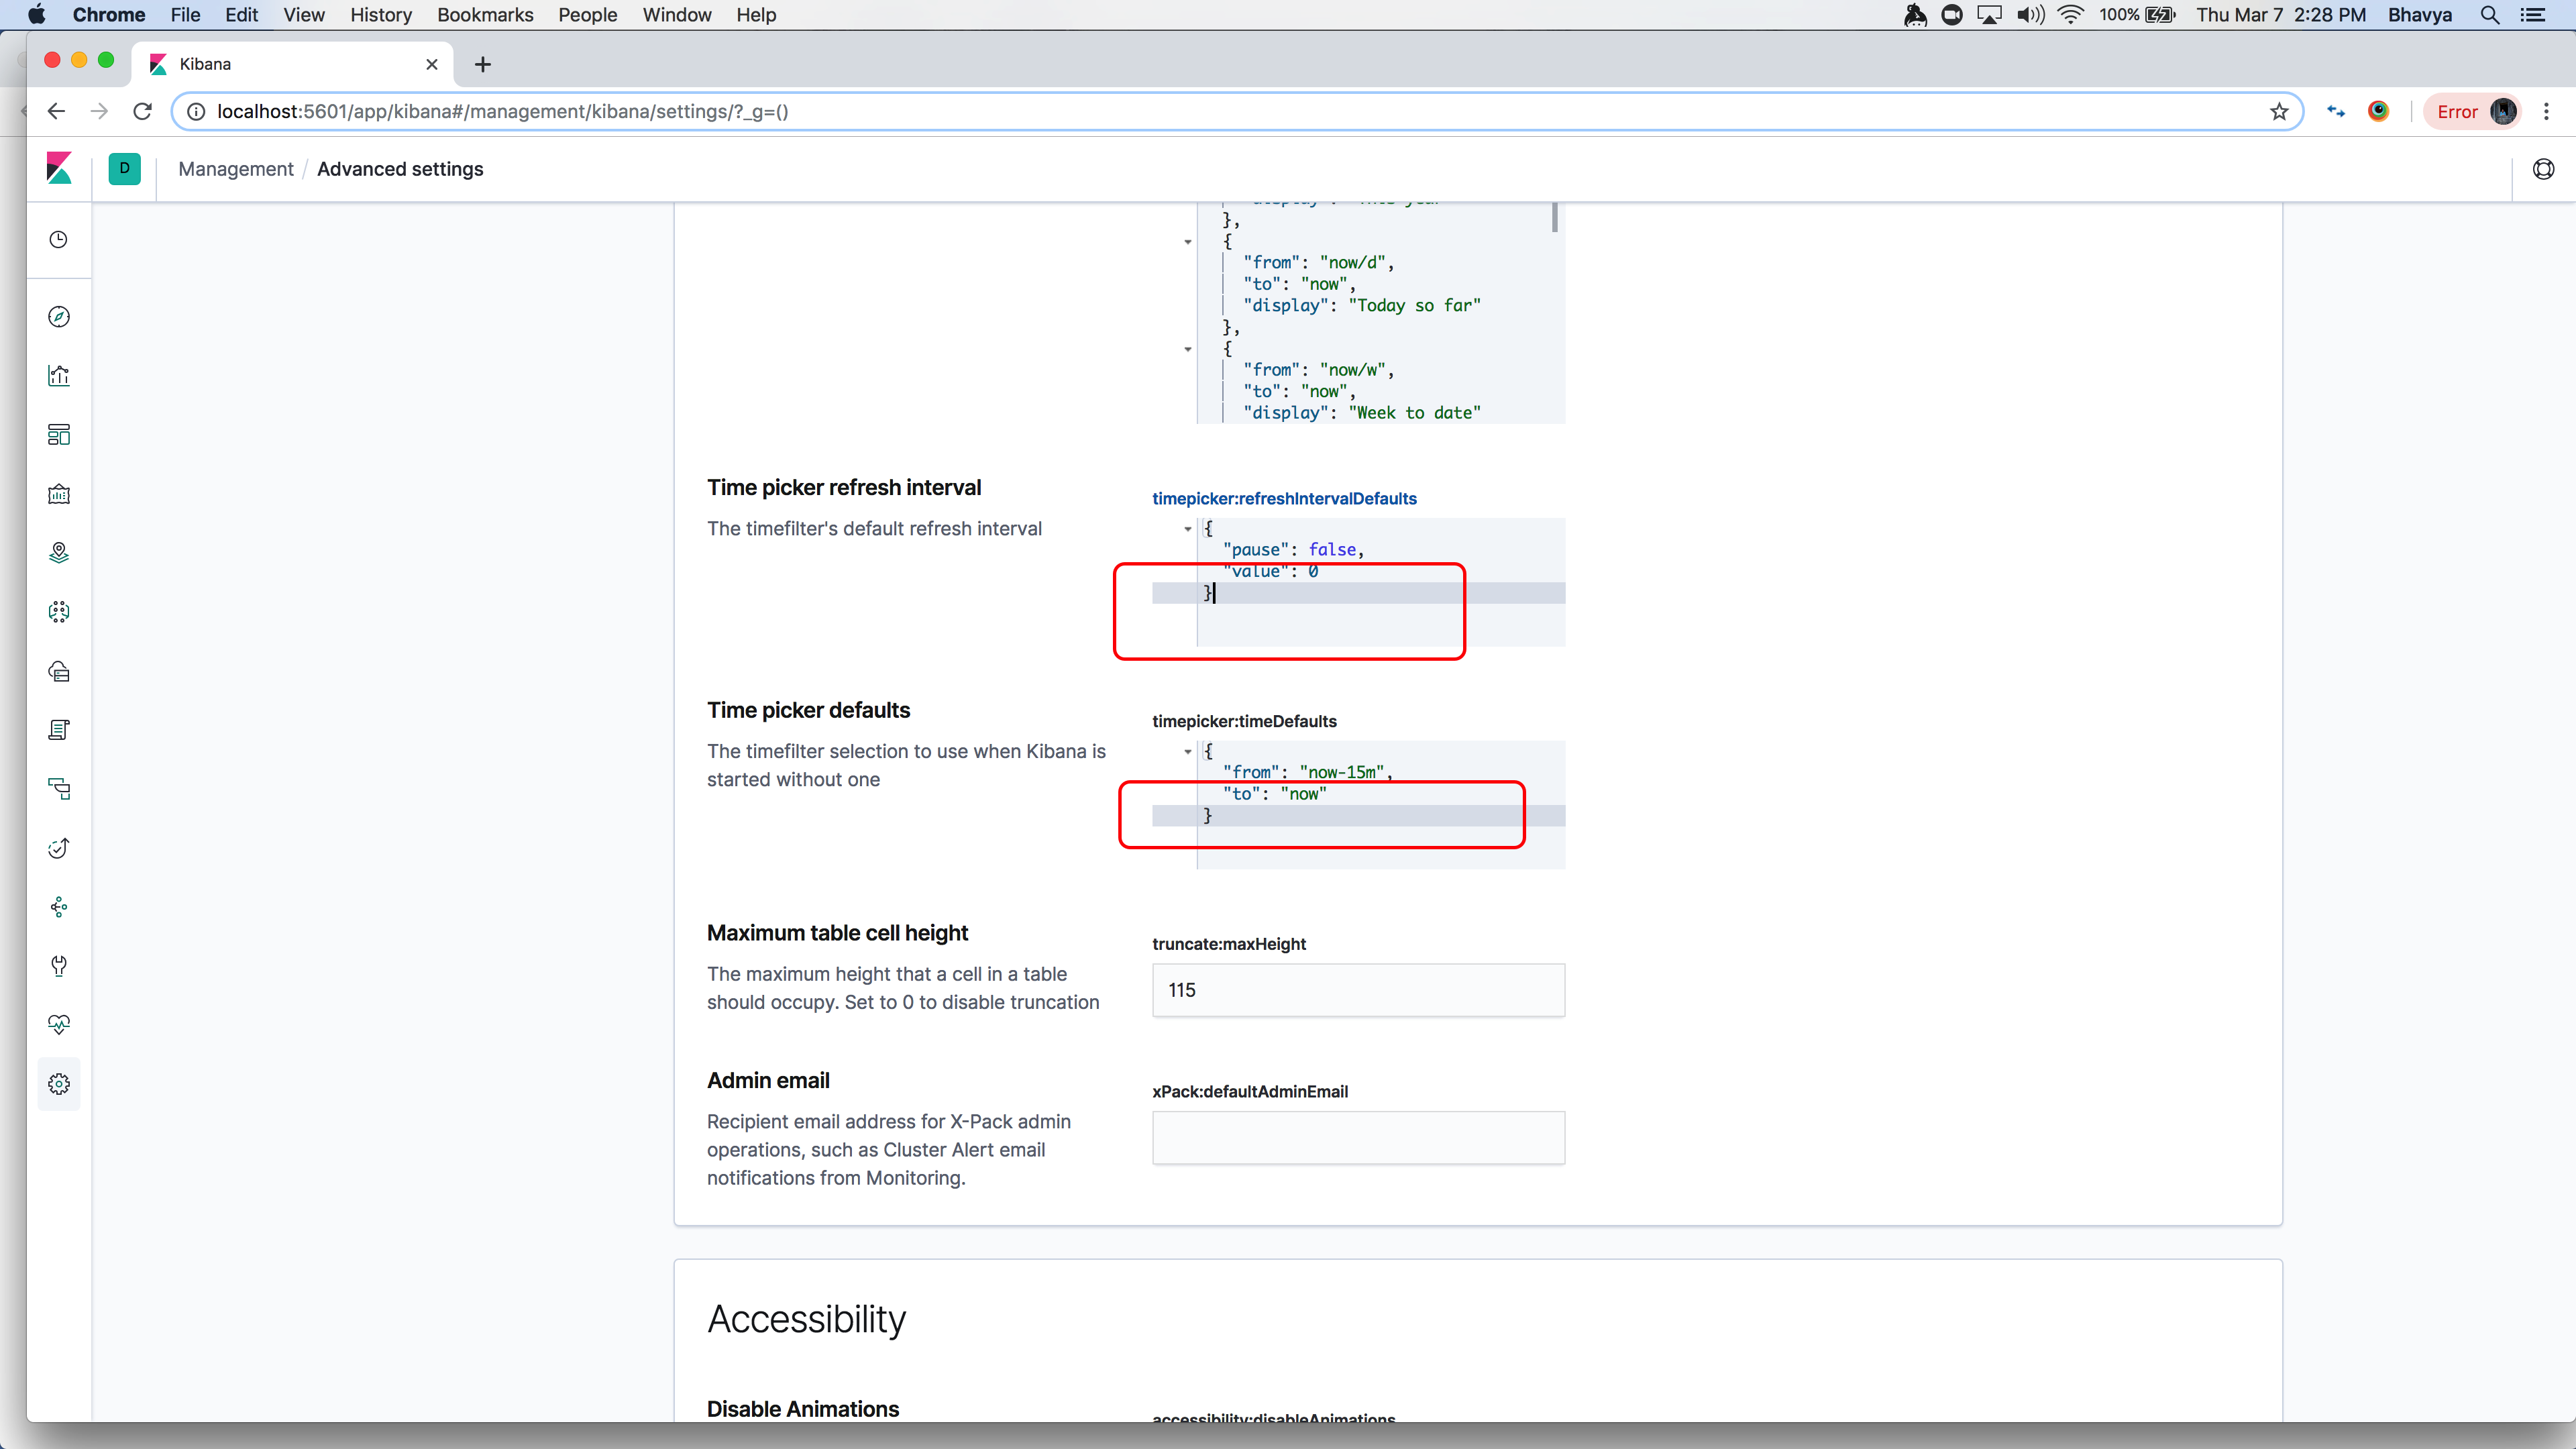Image resolution: width=2576 pixels, height=1449 pixels.
Task: Open the blue arrows browser extension icon
Action: (x=2336, y=111)
